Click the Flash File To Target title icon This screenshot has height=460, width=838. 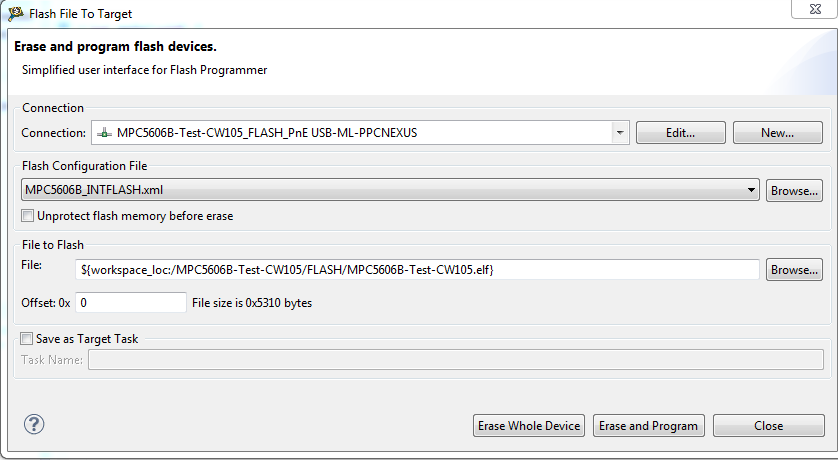point(17,14)
